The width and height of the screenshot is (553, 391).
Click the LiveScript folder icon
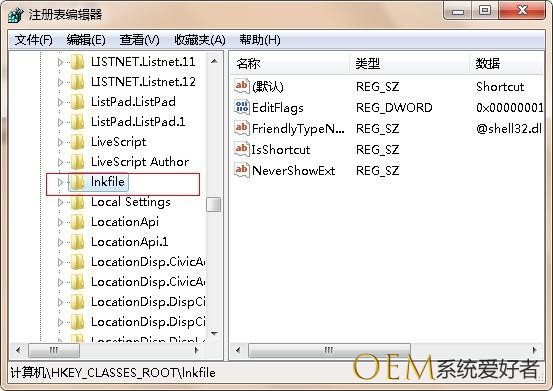(77, 142)
